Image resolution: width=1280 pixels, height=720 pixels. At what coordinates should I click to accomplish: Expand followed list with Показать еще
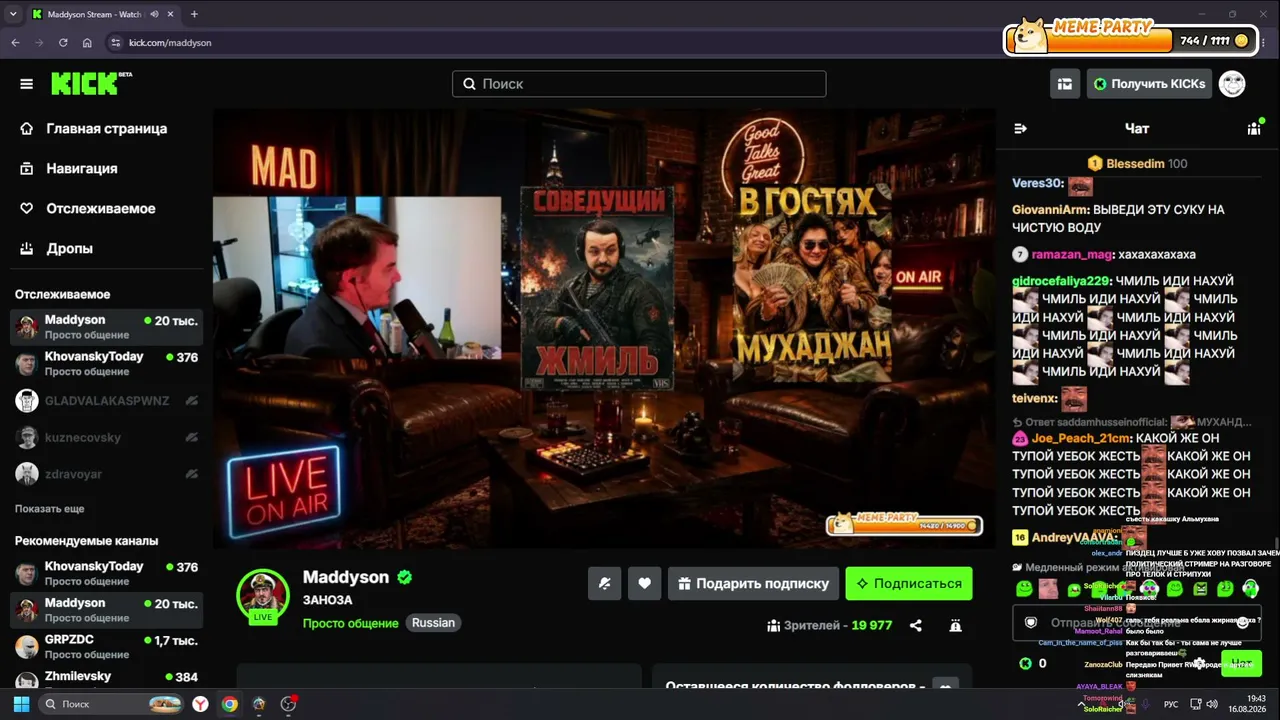(x=49, y=509)
